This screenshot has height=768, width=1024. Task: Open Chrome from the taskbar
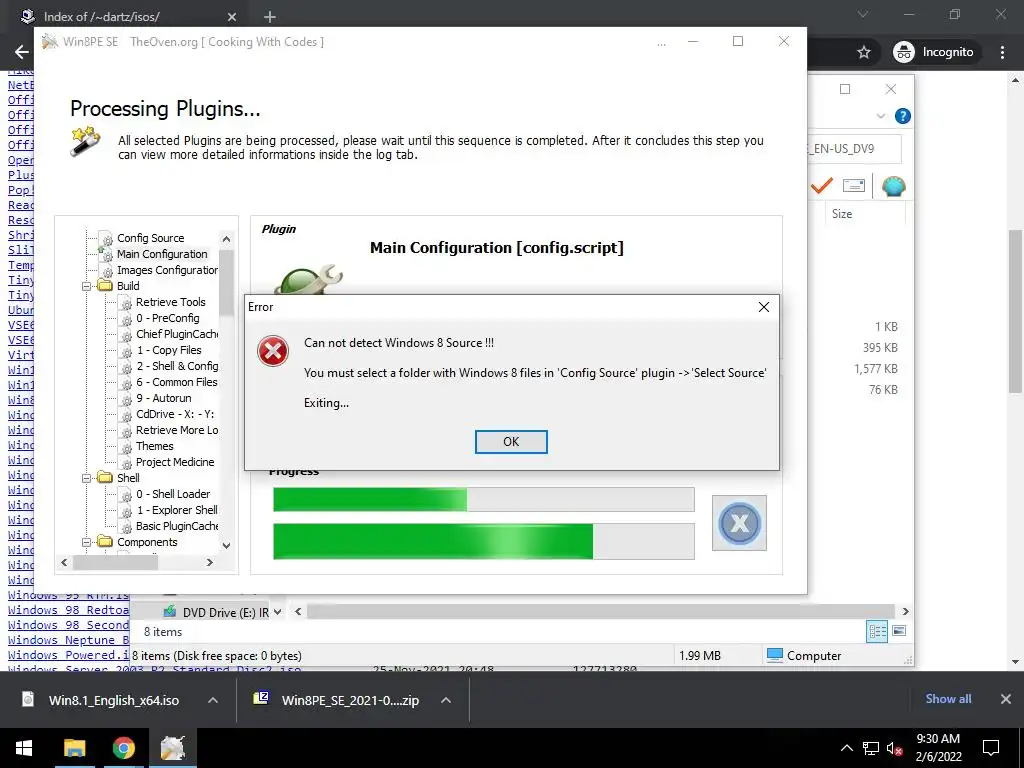[x=123, y=748]
